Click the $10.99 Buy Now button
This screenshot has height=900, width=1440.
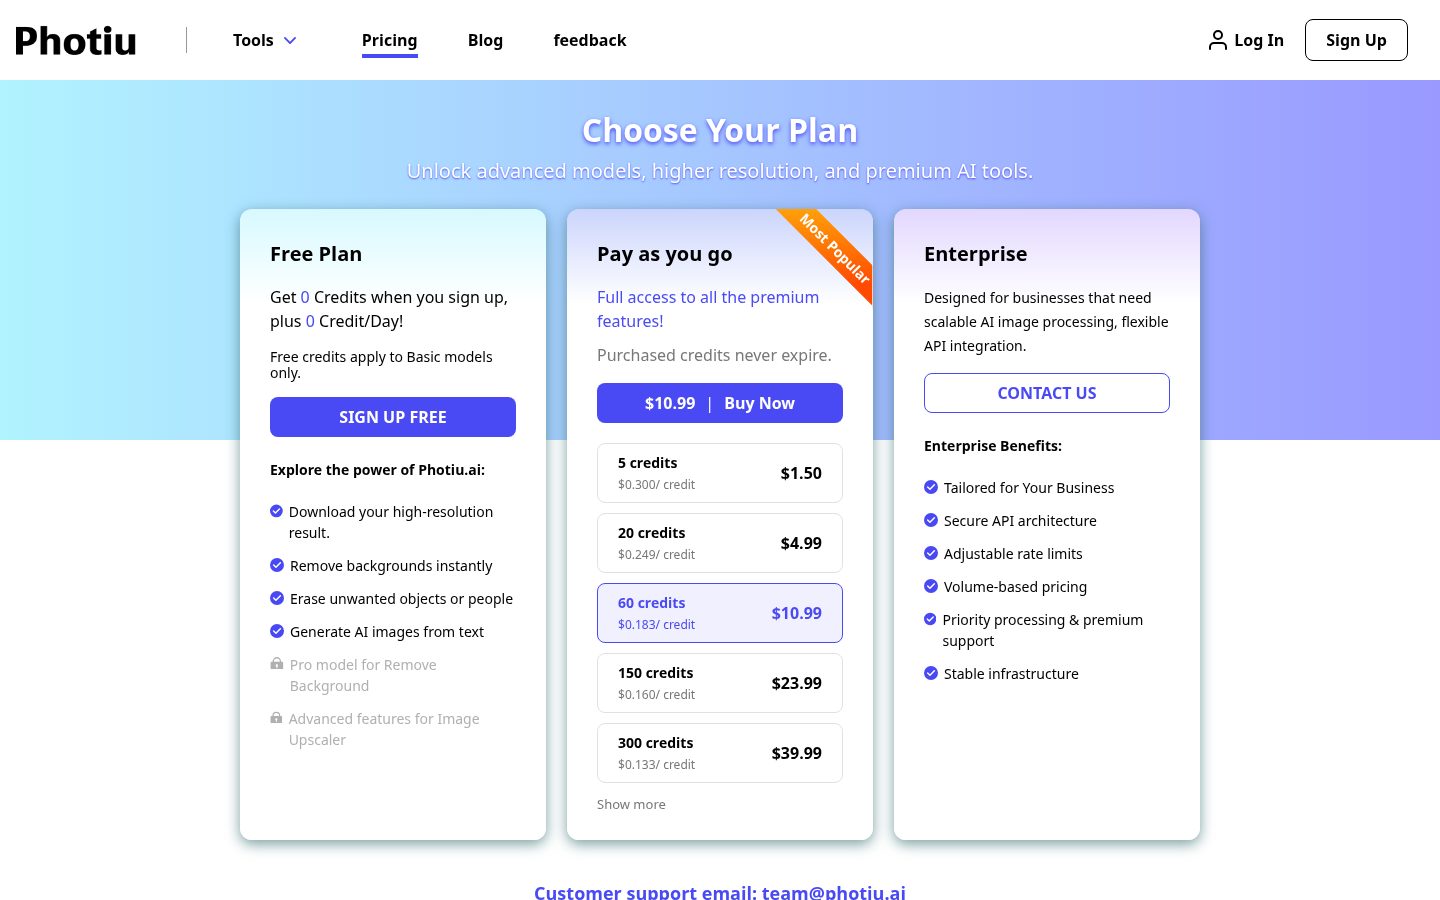click(720, 403)
